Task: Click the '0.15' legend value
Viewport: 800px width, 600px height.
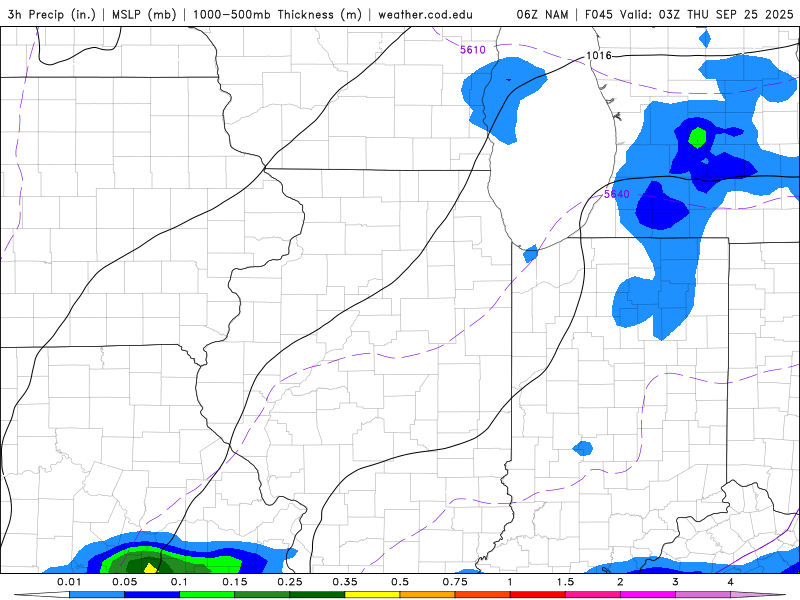Action: pyautogui.click(x=235, y=582)
